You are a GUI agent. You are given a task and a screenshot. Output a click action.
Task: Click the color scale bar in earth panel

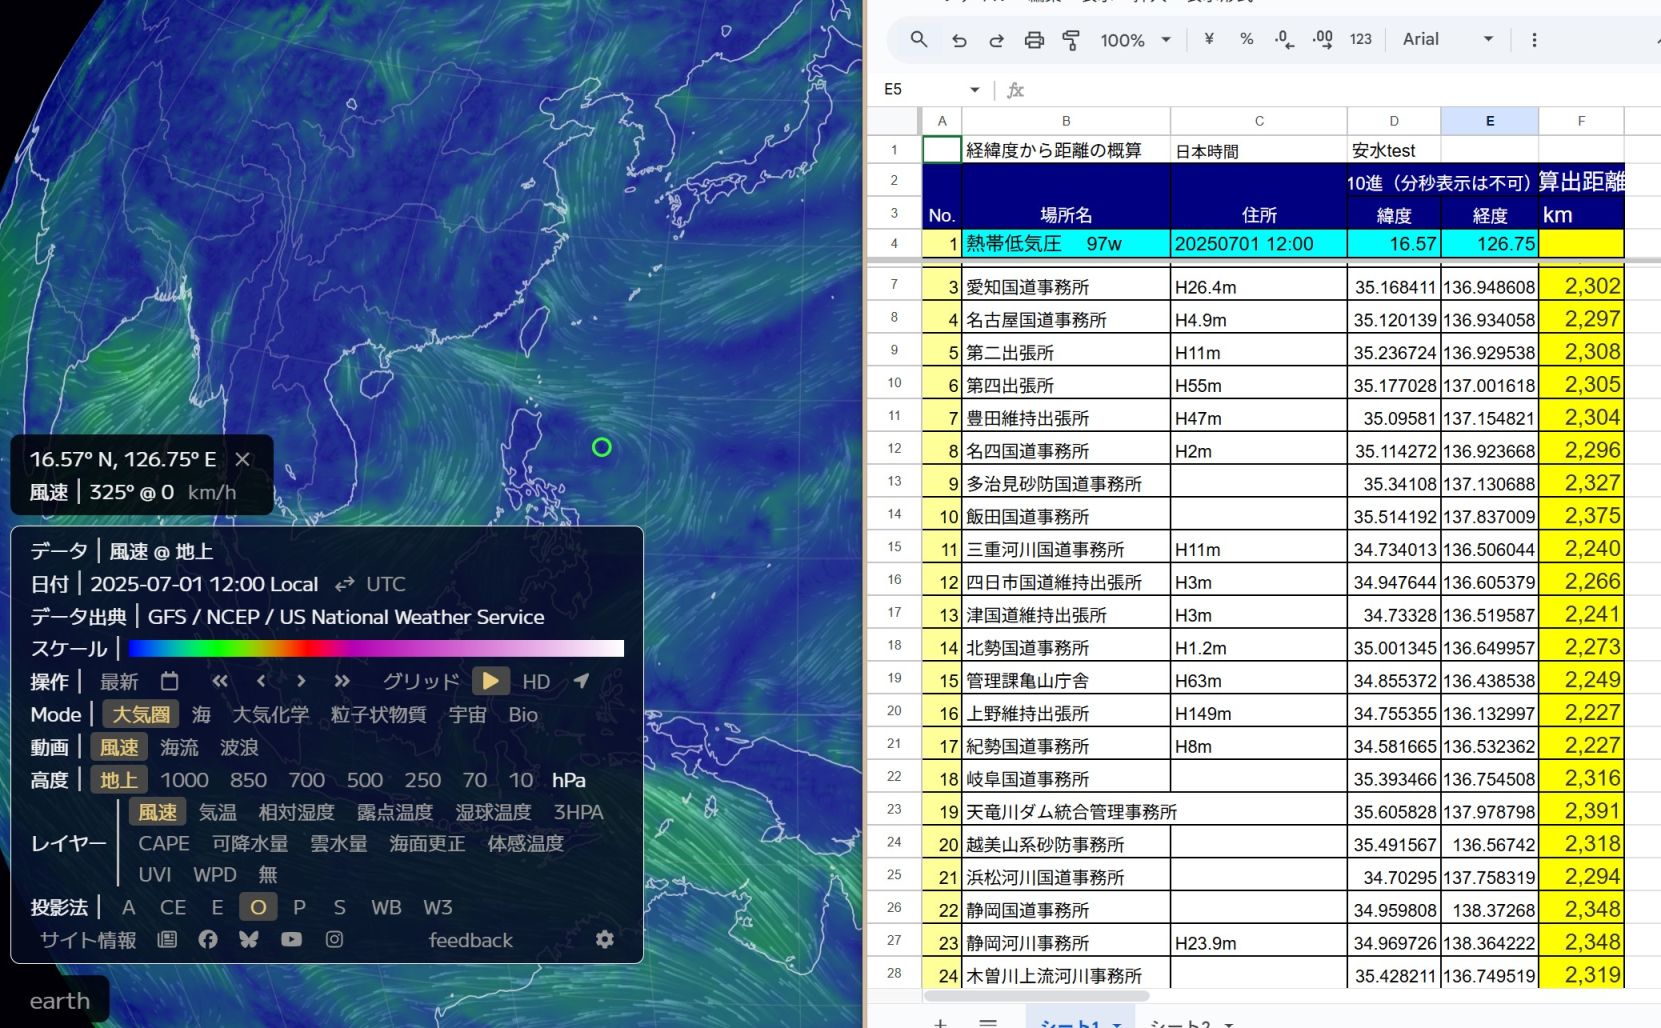pyautogui.click(x=376, y=648)
